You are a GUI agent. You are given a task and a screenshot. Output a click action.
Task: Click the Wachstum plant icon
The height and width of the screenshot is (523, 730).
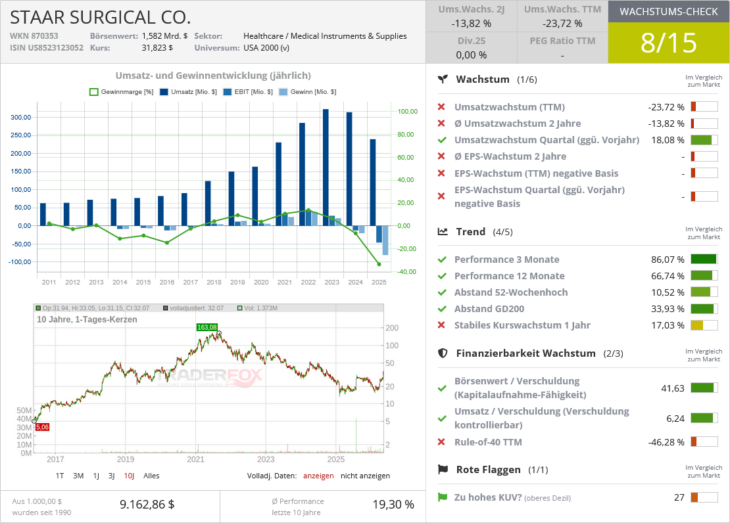442,79
